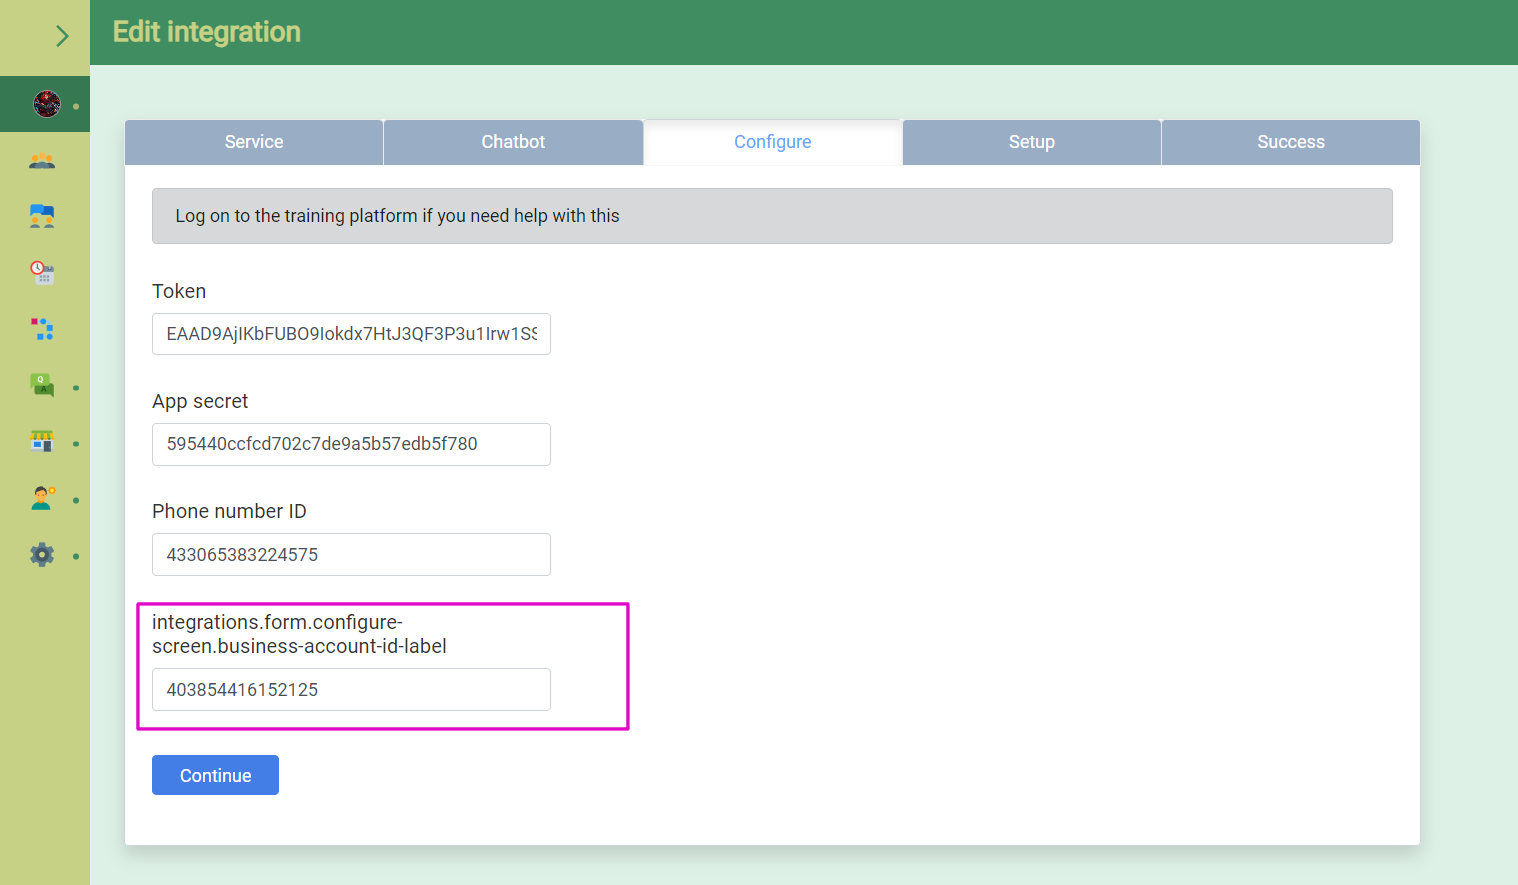Expand the sidebar with the chevron arrow
The width and height of the screenshot is (1518, 885).
[62, 37]
